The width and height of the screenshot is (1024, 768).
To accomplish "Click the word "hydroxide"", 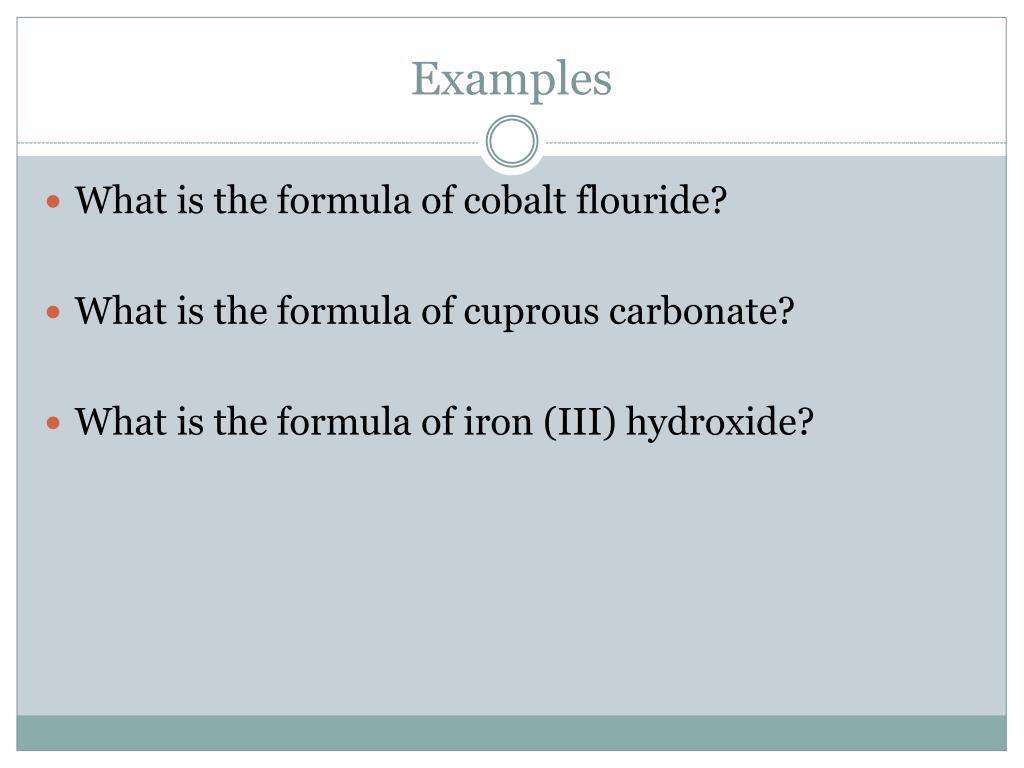I will [x=712, y=423].
